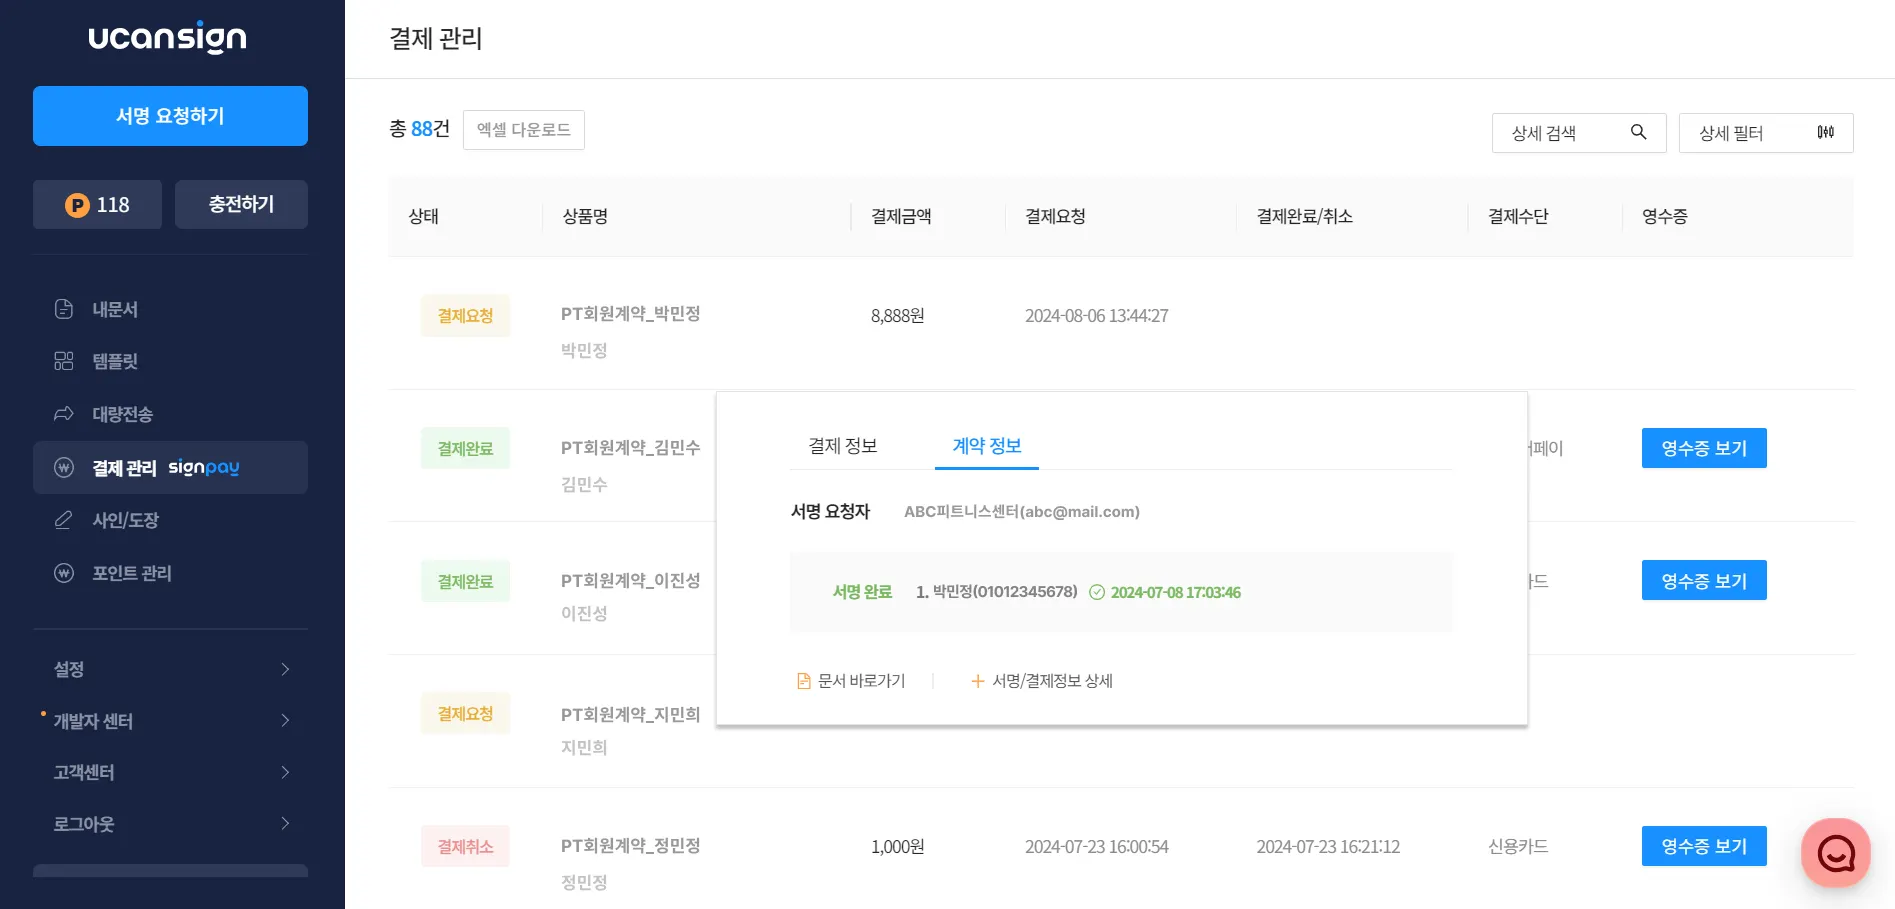Expand the 개발자 센터 chevron
This screenshot has height=909, width=1895.
[285, 721]
